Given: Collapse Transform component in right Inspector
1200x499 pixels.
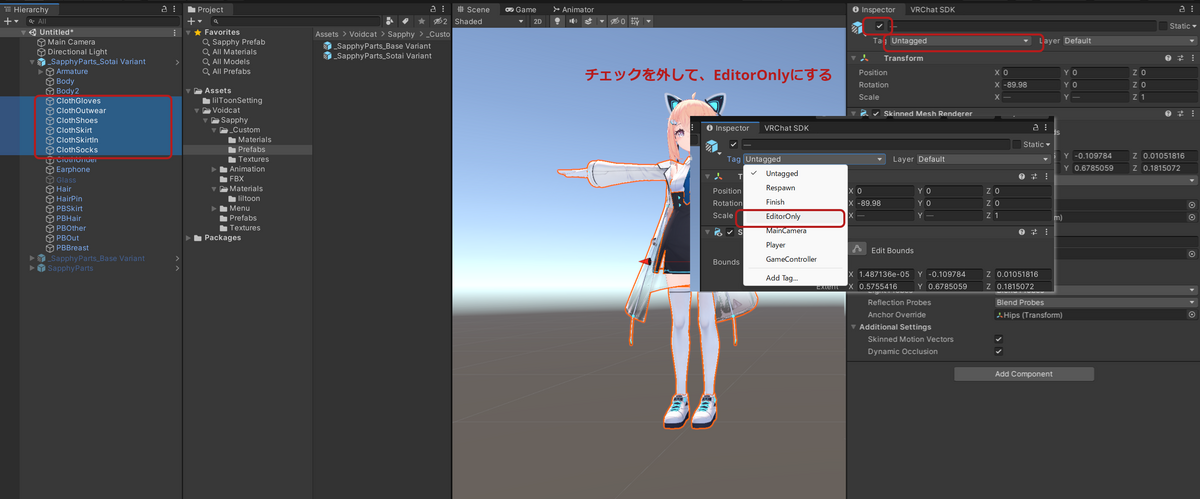Looking at the screenshot, I should pos(853,58).
